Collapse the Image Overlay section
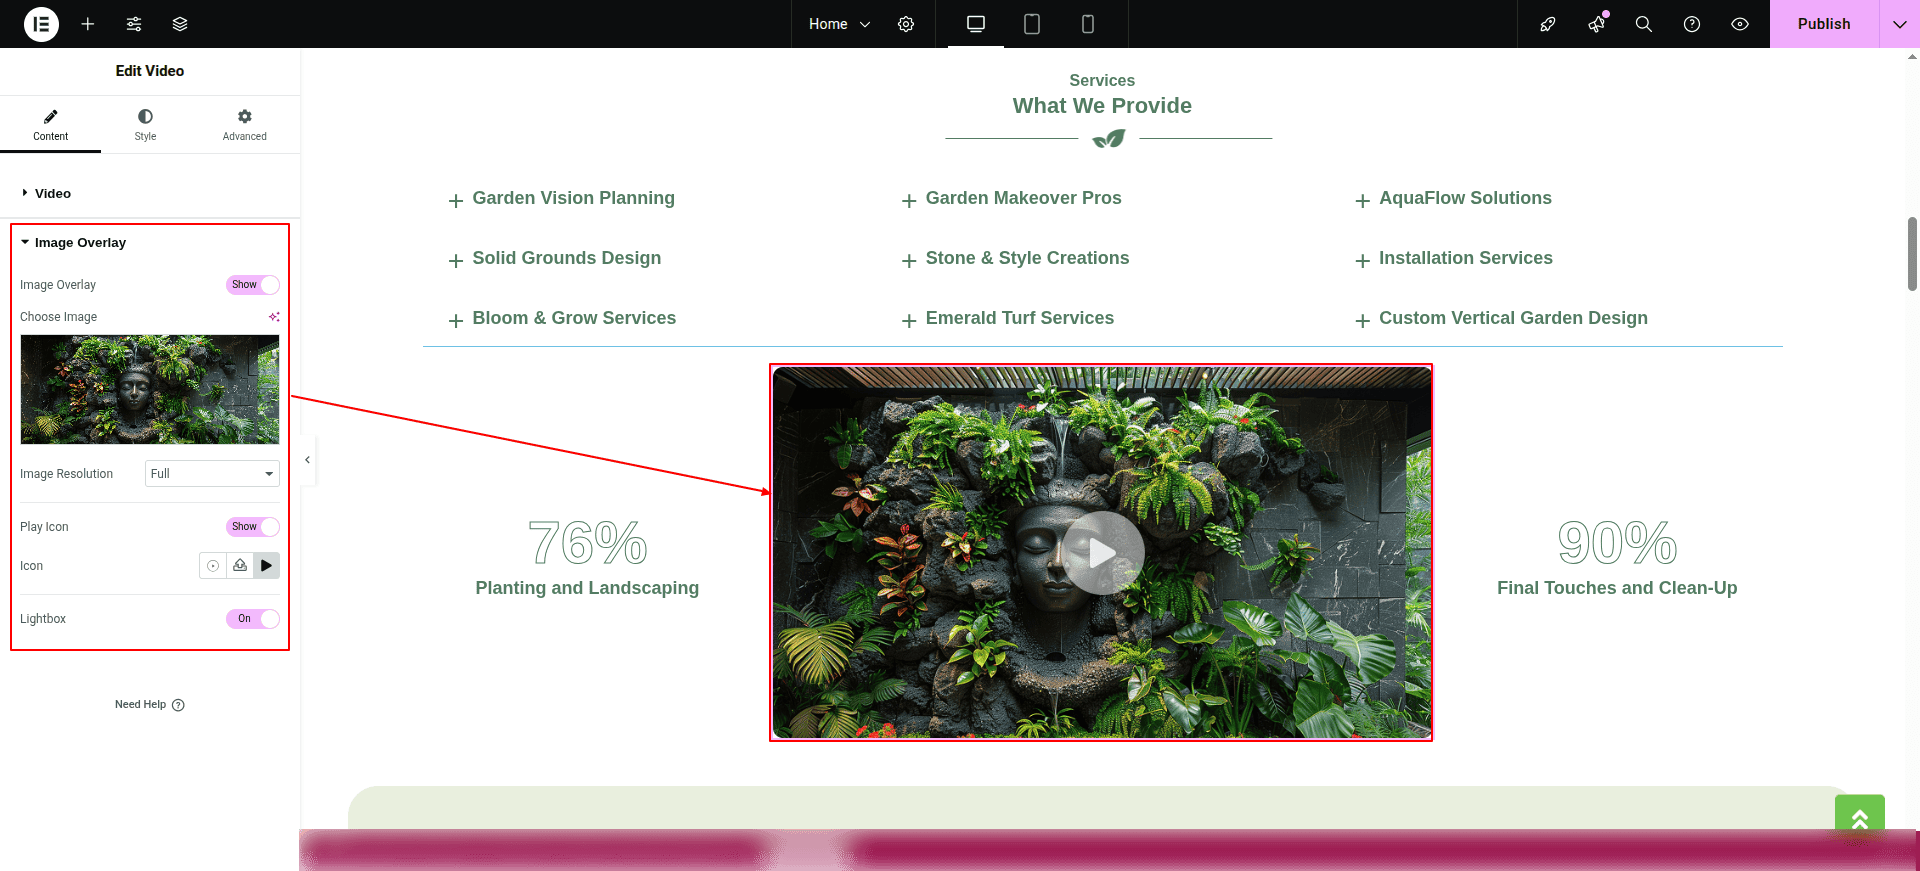Viewport: 1920px width, 871px height. pyautogui.click(x=150, y=243)
